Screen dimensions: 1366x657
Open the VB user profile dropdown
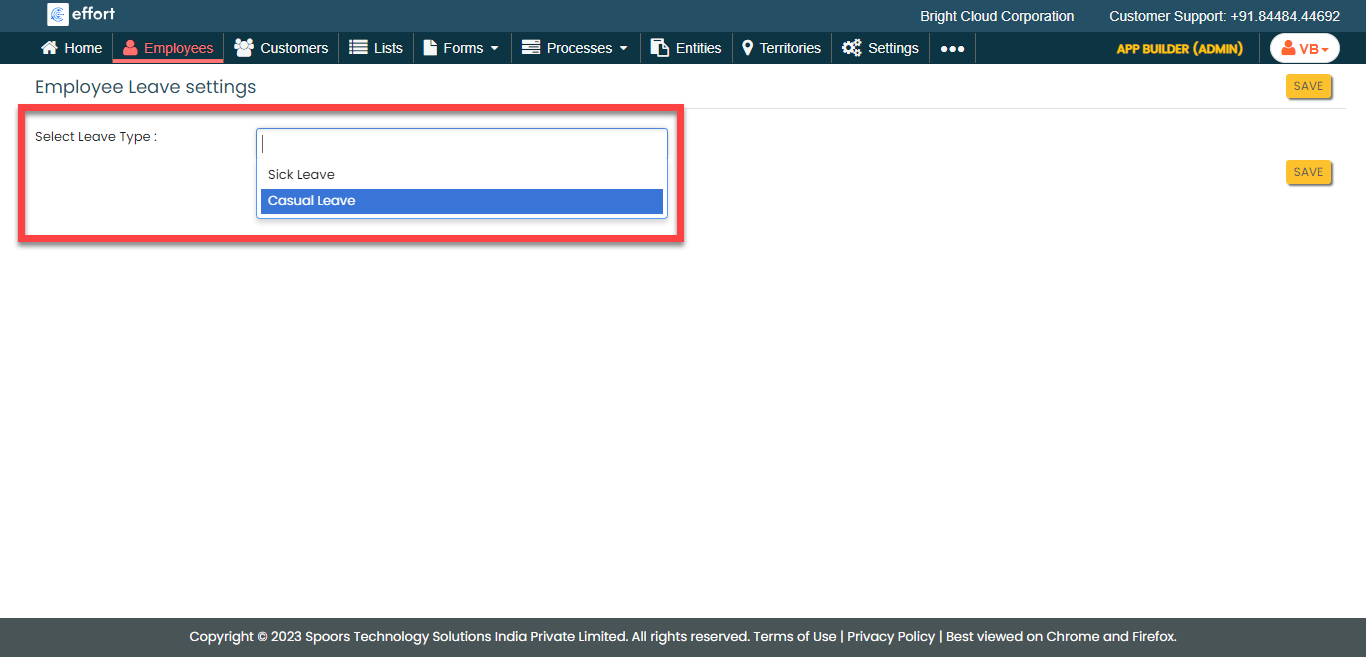pos(1304,48)
